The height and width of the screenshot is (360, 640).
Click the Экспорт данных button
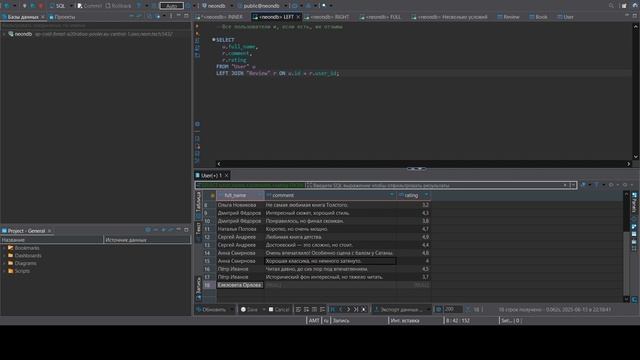tap(398, 309)
